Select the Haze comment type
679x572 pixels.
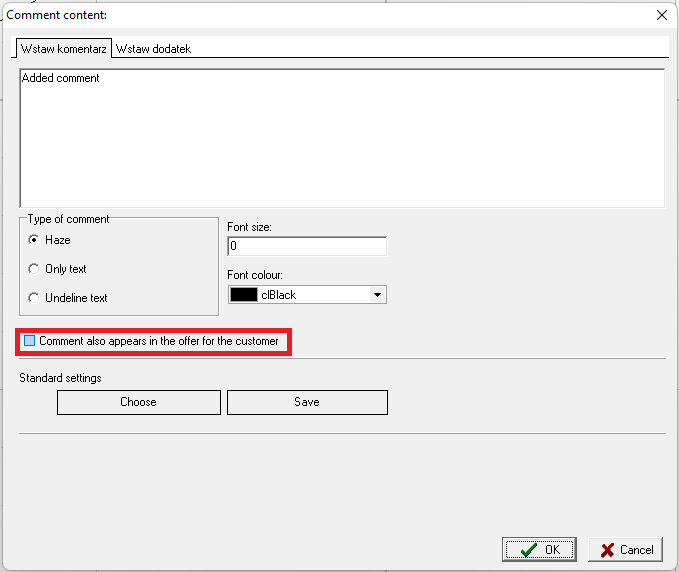tap(35, 240)
